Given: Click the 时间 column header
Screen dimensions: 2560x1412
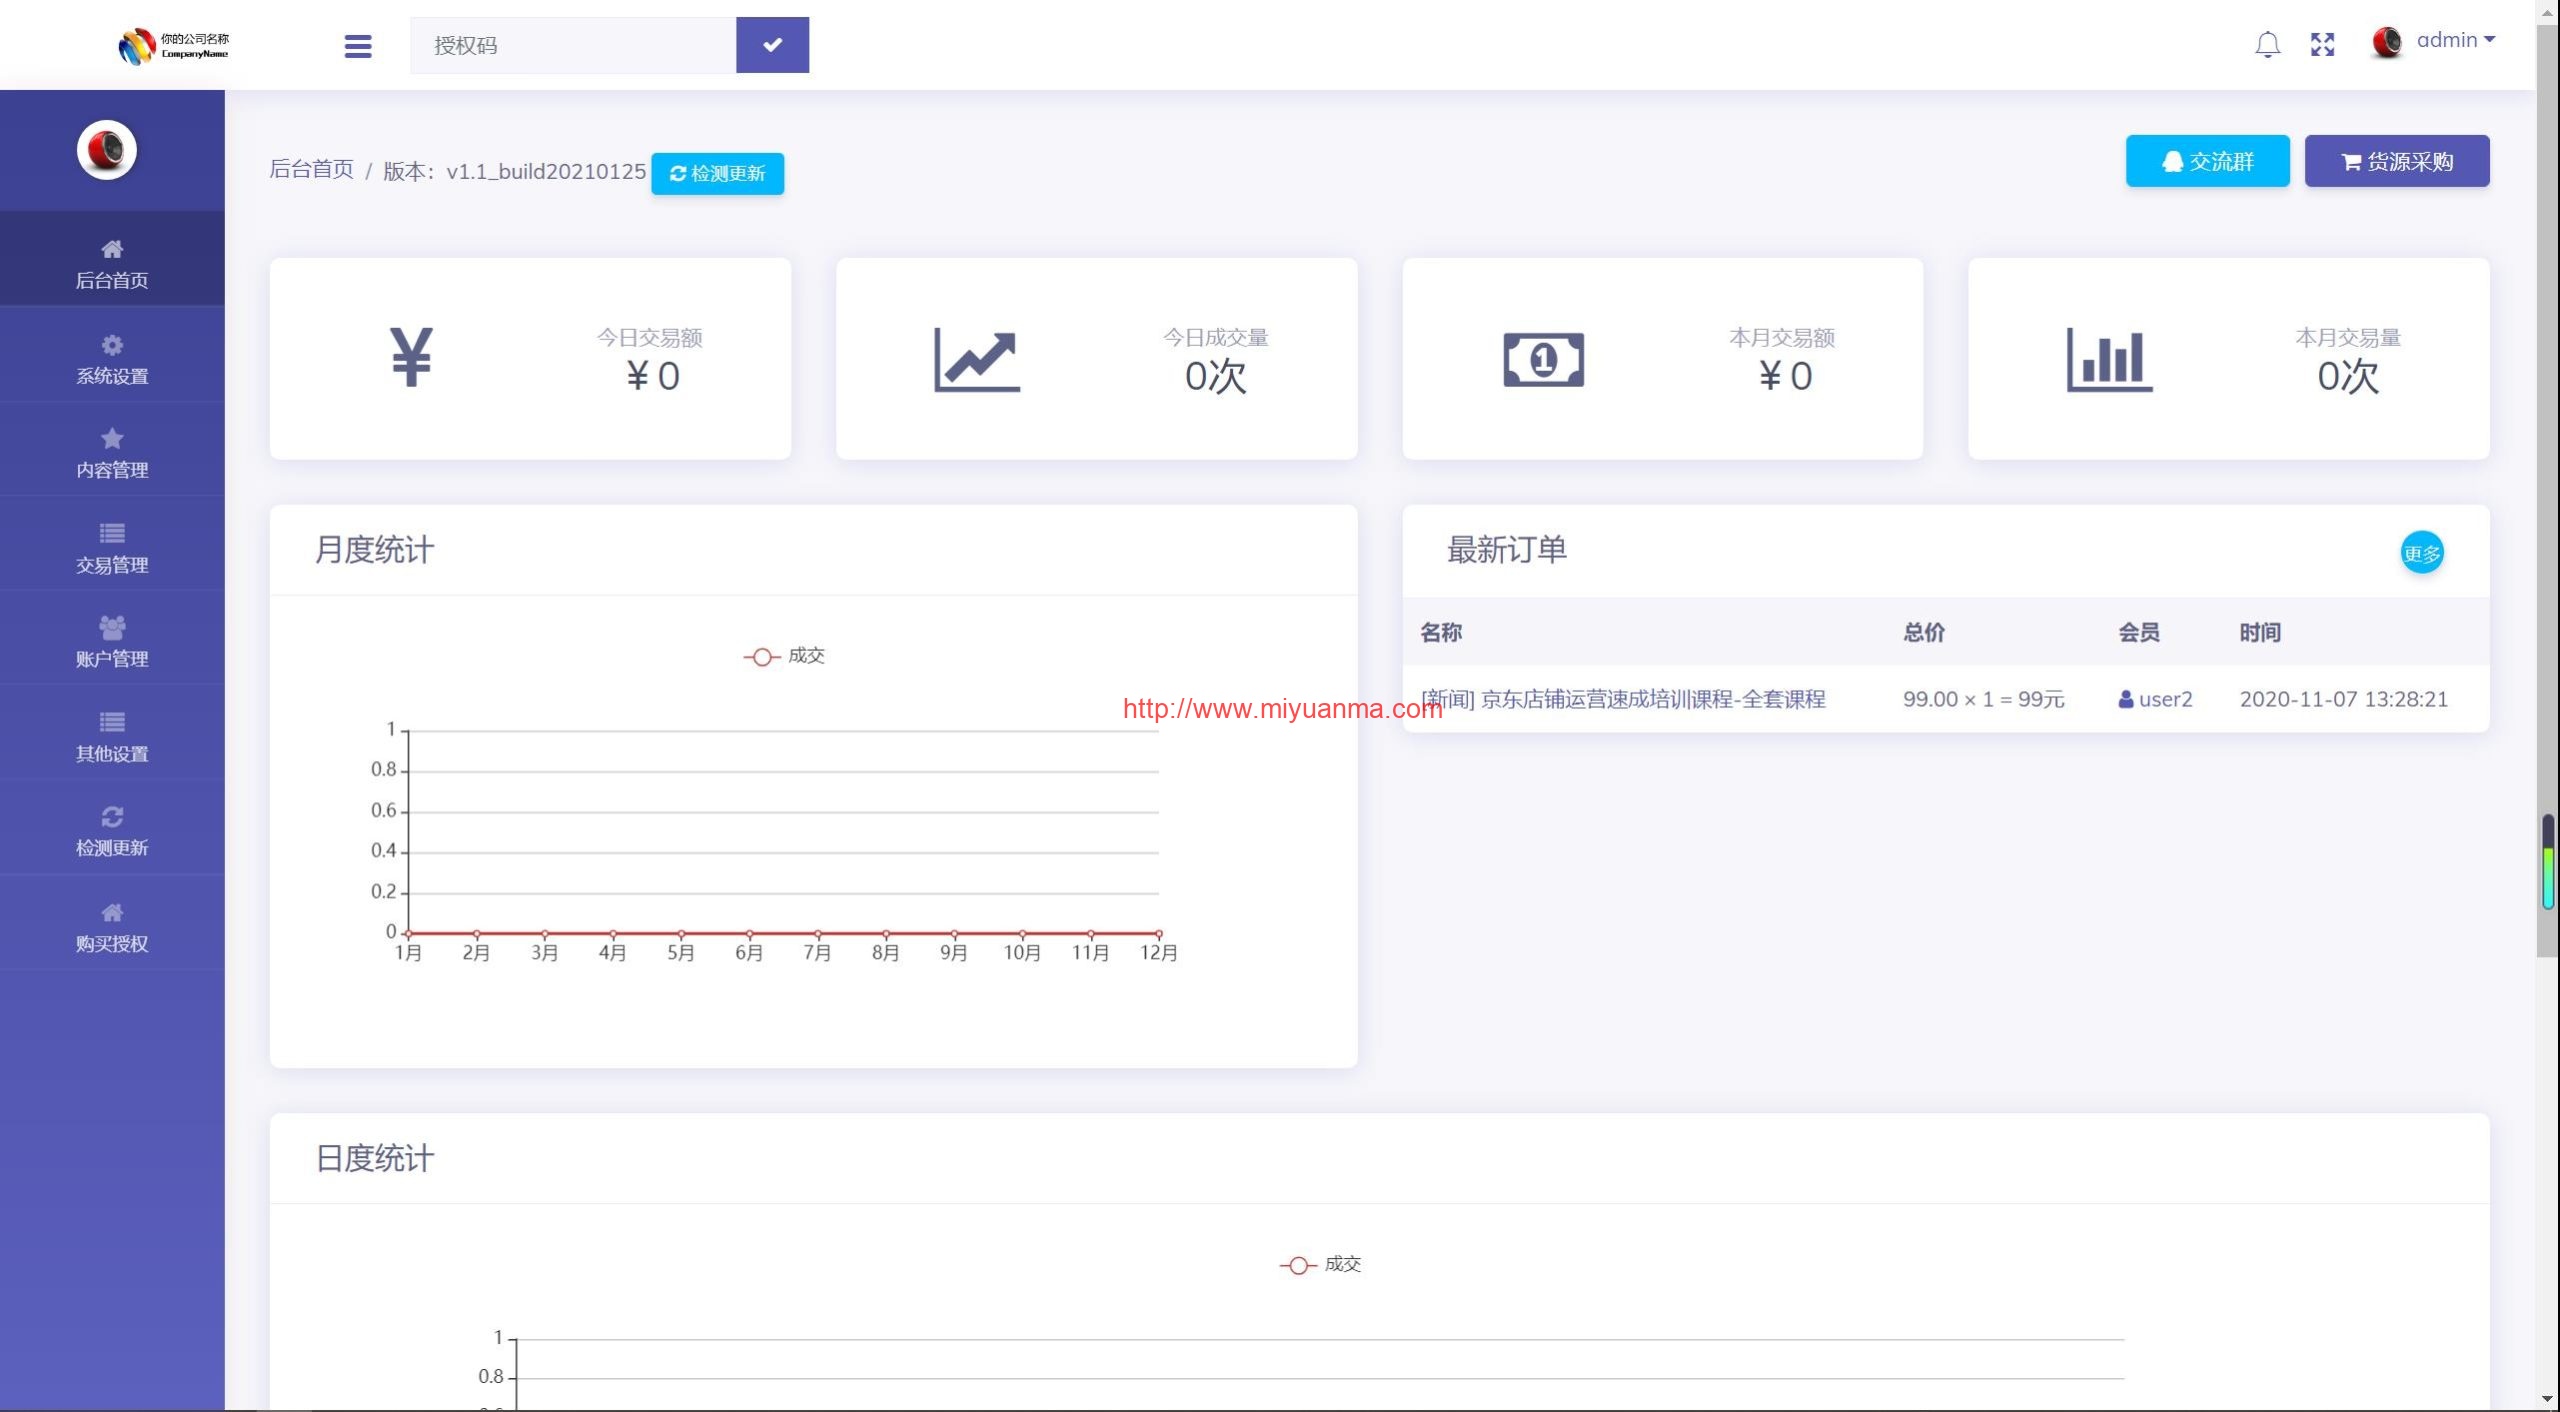Looking at the screenshot, I should point(2260,632).
